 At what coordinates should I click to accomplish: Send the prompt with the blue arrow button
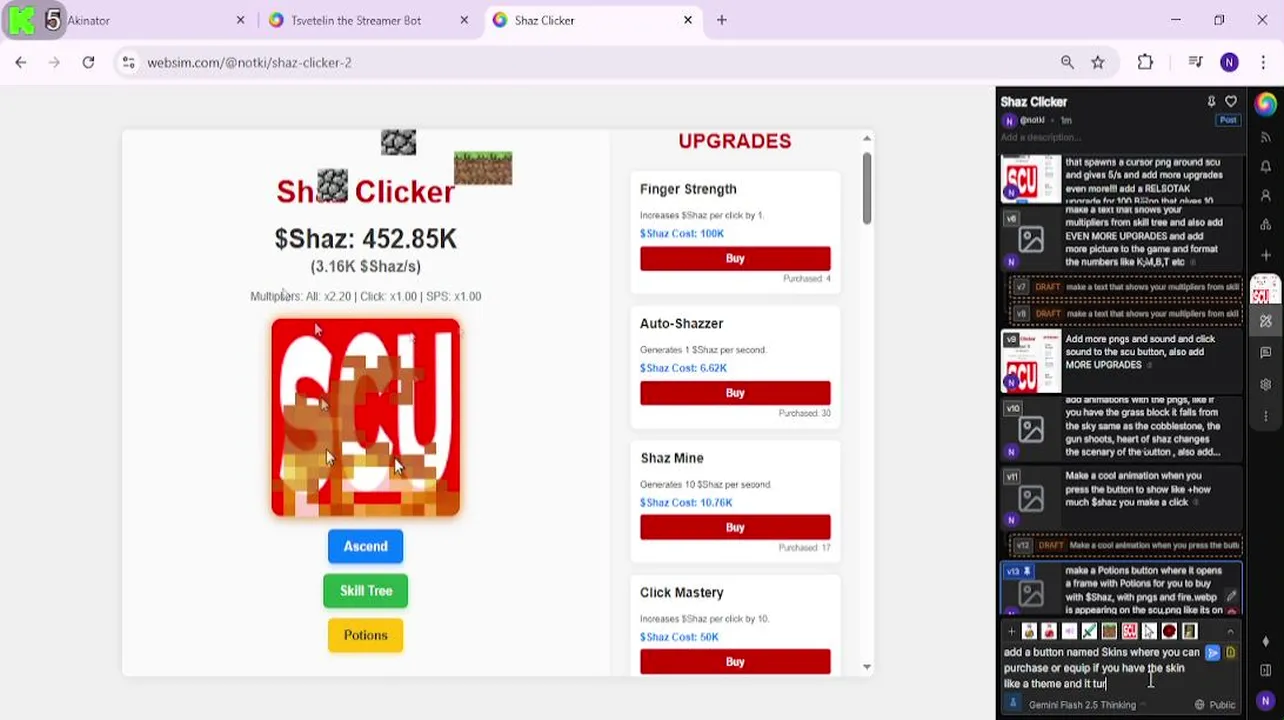point(1213,653)
